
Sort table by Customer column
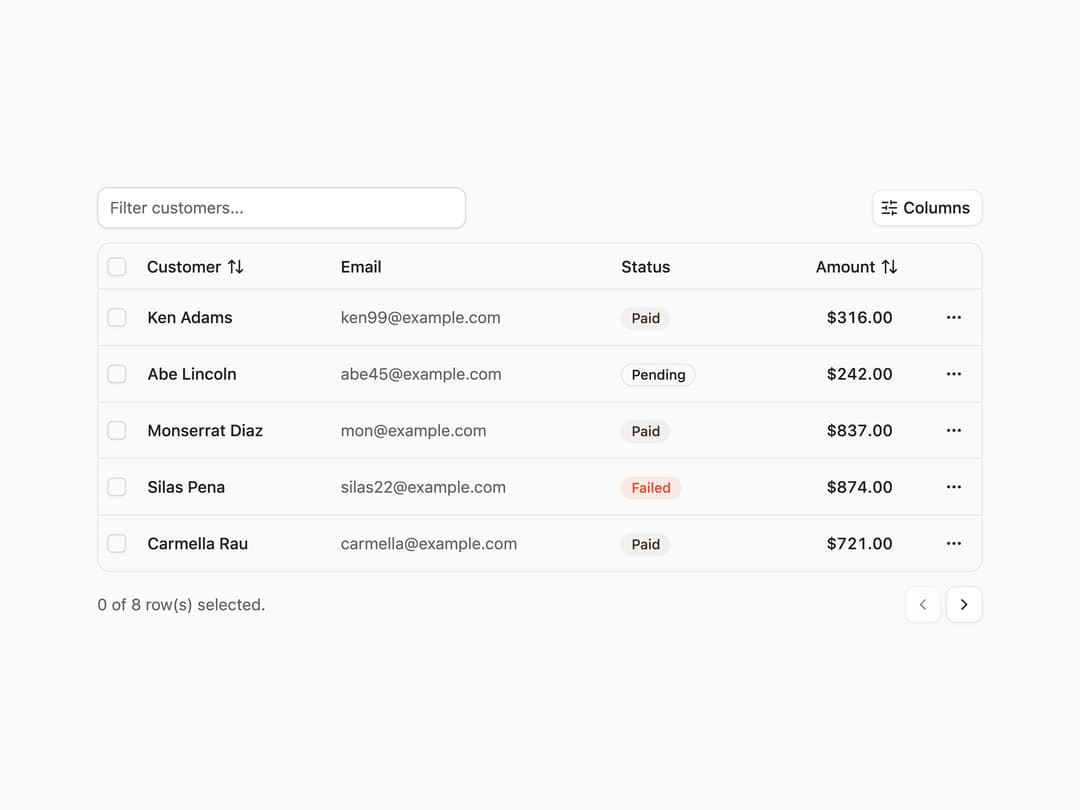[x=195, y=267]
